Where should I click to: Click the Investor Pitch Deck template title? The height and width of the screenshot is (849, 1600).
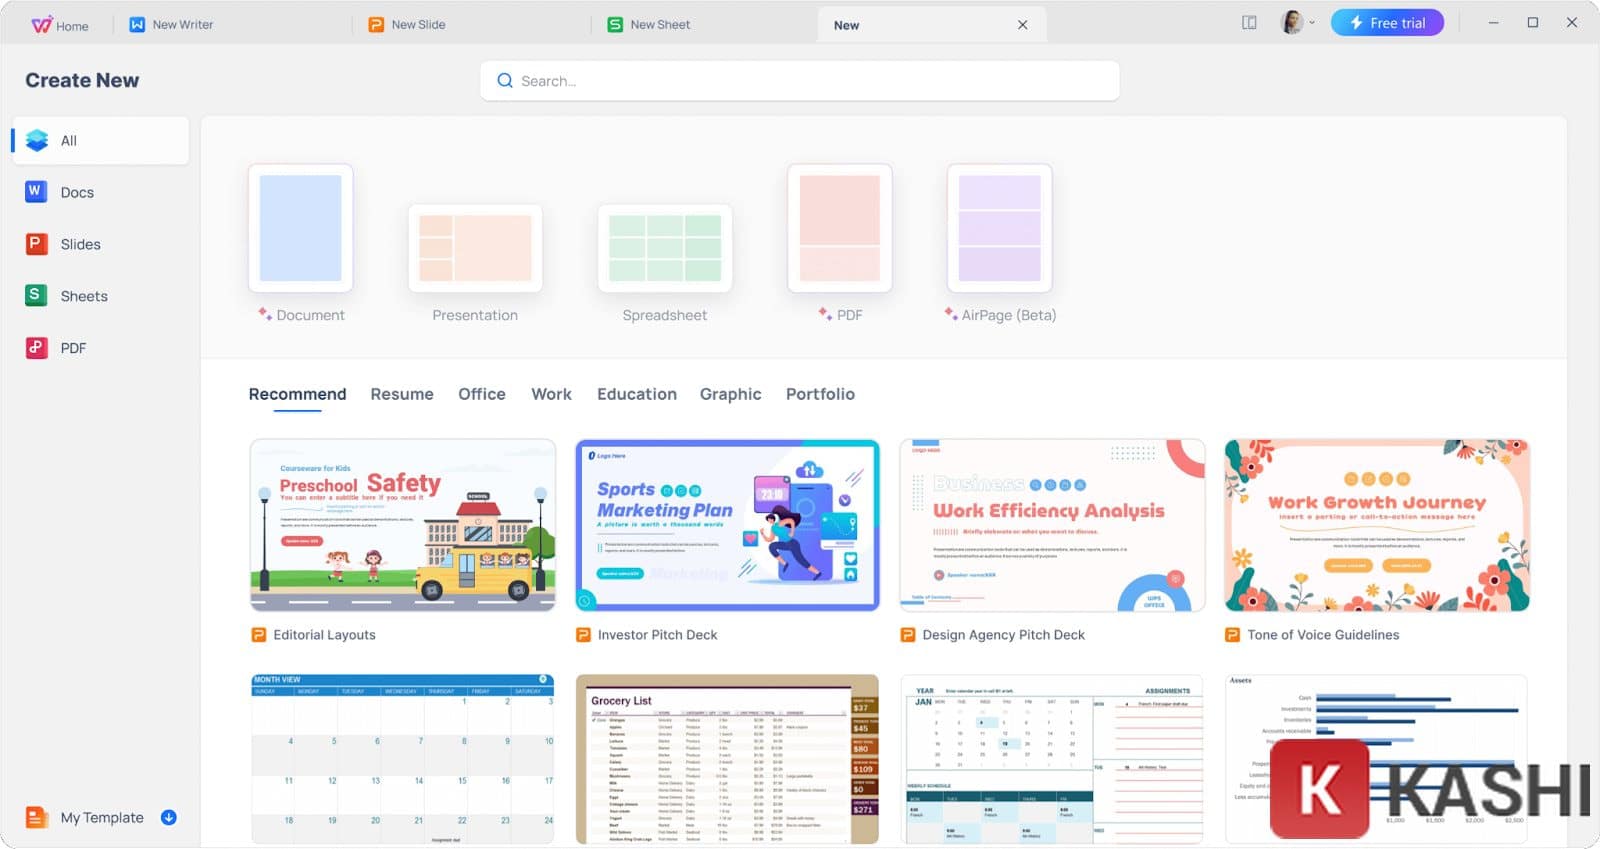pyautogui.click(x=657, y=635)
